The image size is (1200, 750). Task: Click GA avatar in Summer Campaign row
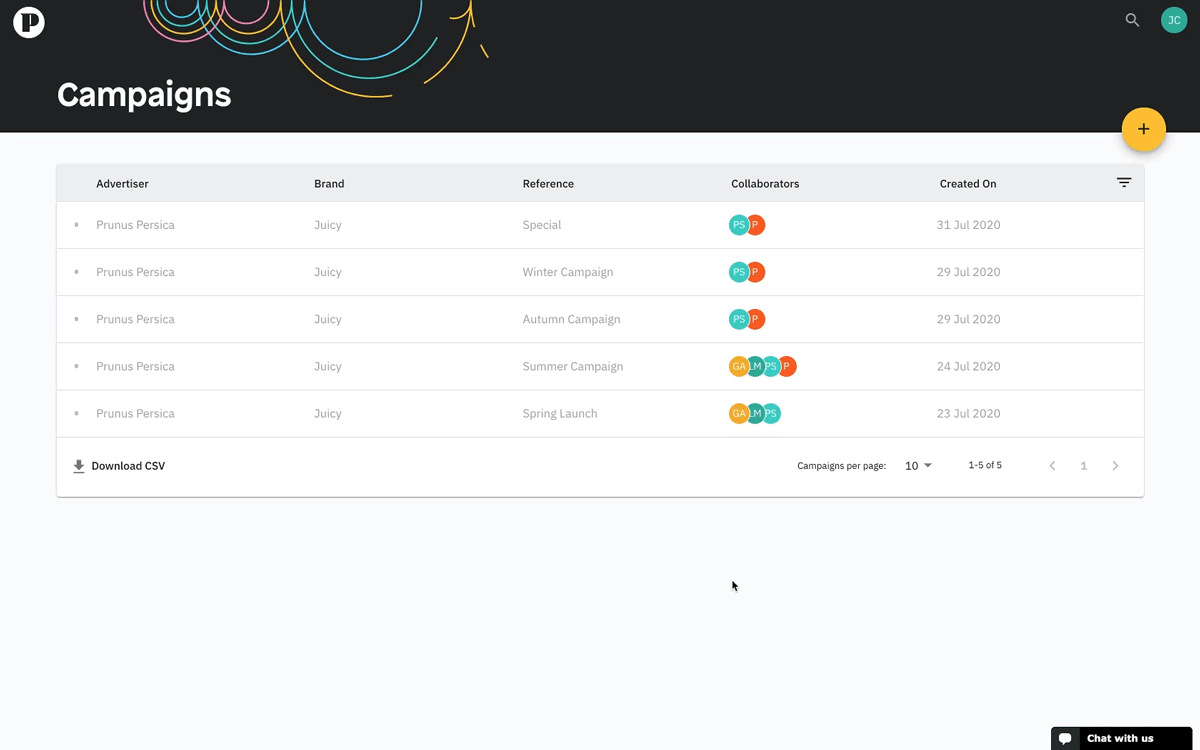pyautogui.click(x=737, y=366)
